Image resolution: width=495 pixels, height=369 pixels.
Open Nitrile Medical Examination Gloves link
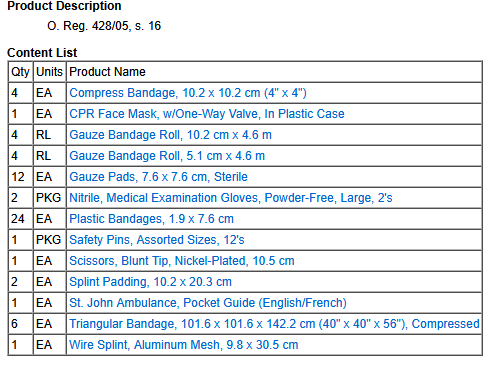(x=231, y=198)
